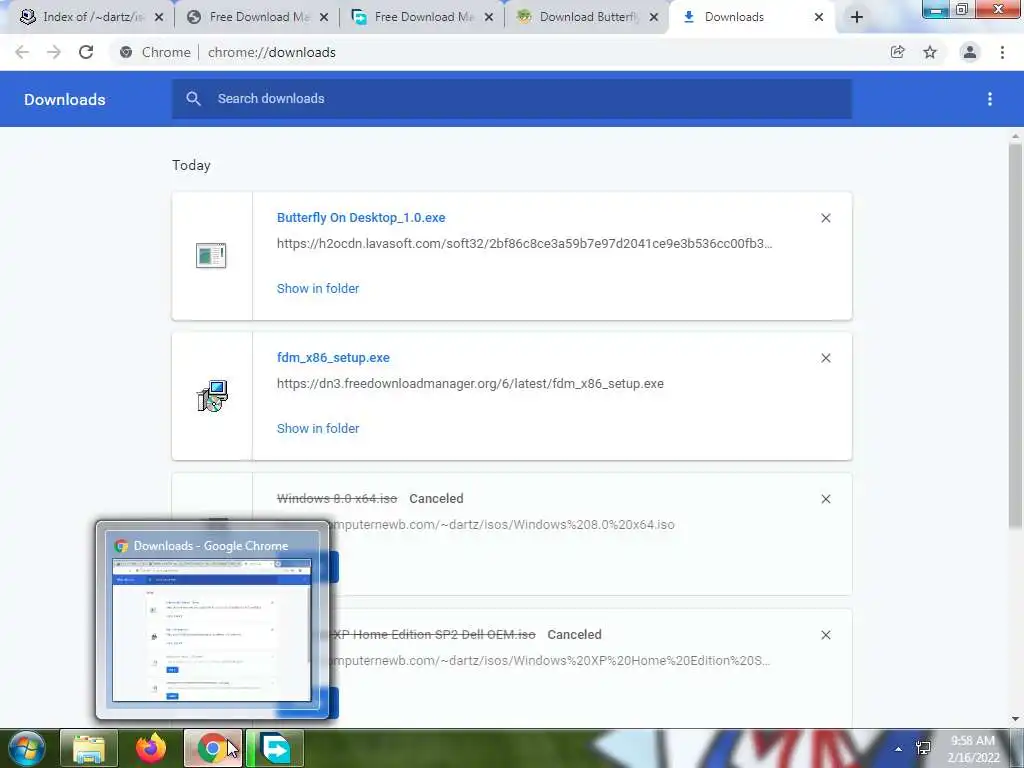The height and width of the screenshot is (768, 1024).
Task: Click the fdm_x86_setup.exe installer icon
Action: (x=212, y=396)
